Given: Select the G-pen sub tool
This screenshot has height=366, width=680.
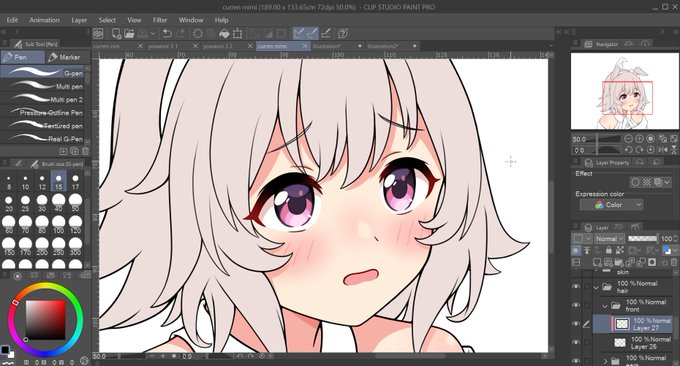Looking at the screenshot, I should [x=42, y=72].
